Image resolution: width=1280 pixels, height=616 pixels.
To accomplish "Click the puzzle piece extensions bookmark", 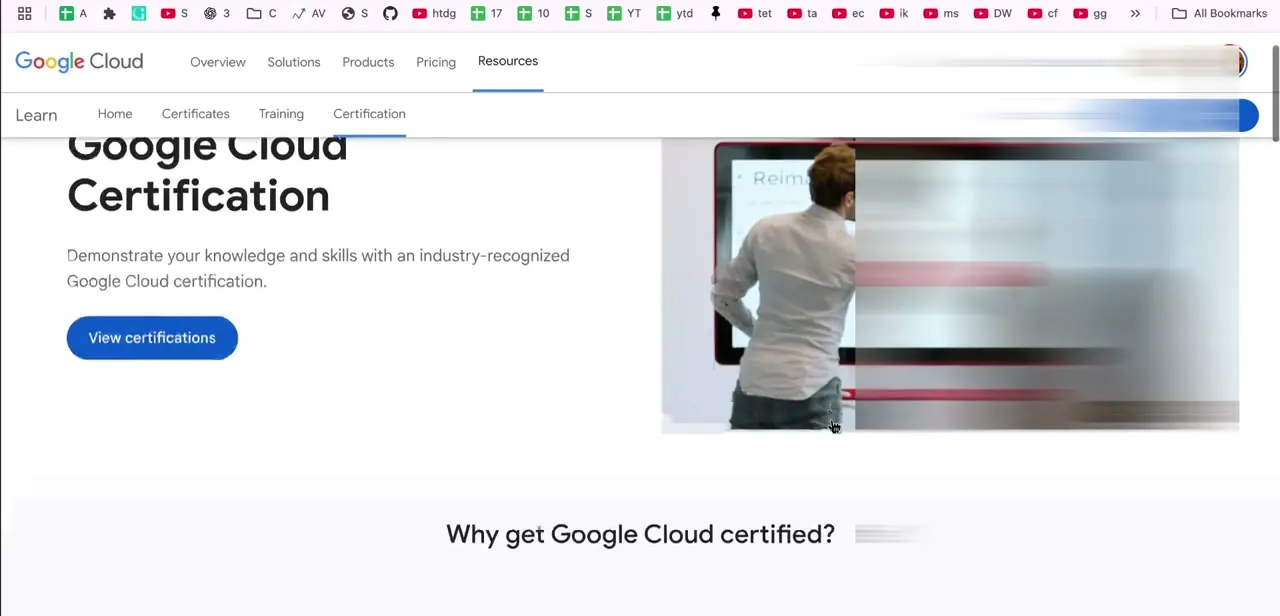I will [110, 14].
